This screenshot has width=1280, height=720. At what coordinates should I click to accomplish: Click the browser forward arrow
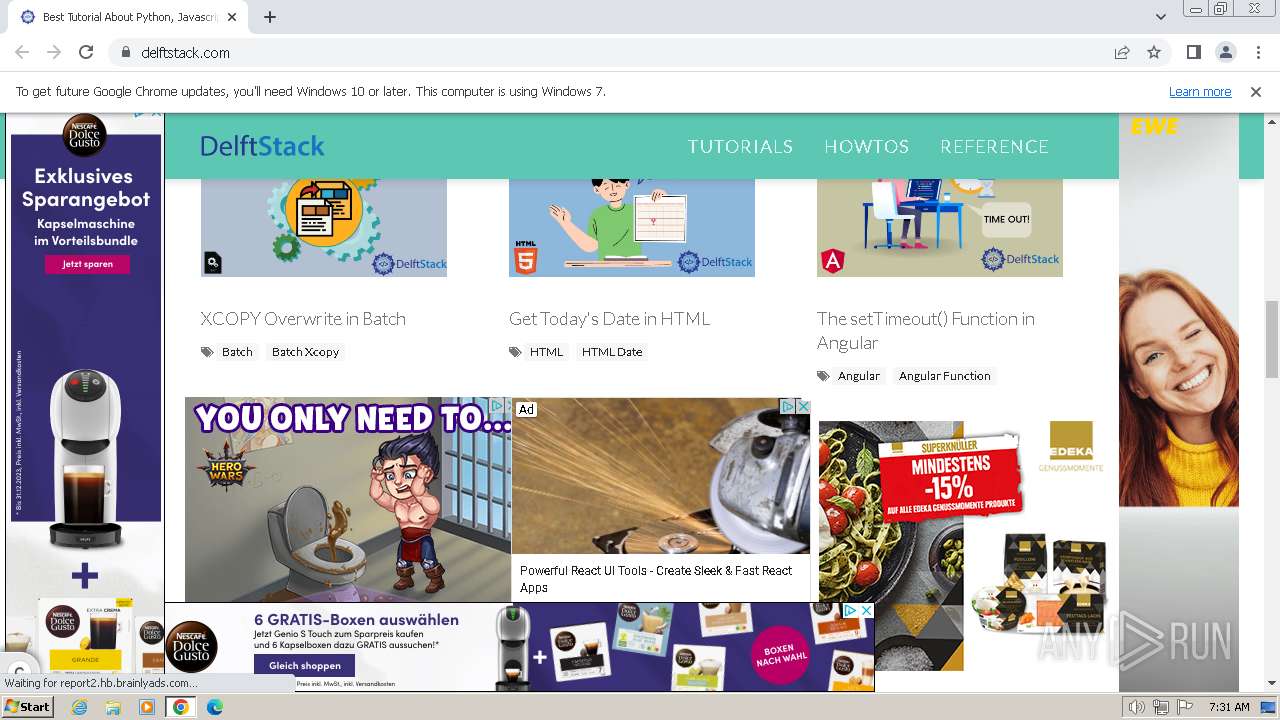(x=54, y=52)
